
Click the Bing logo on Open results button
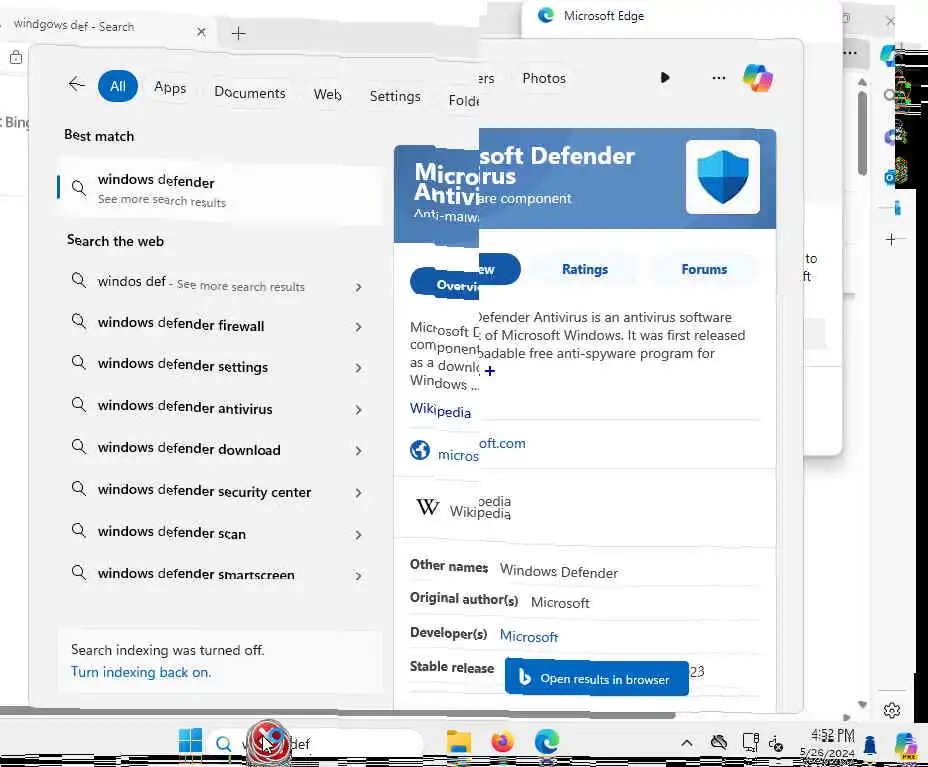coord(524,676)
